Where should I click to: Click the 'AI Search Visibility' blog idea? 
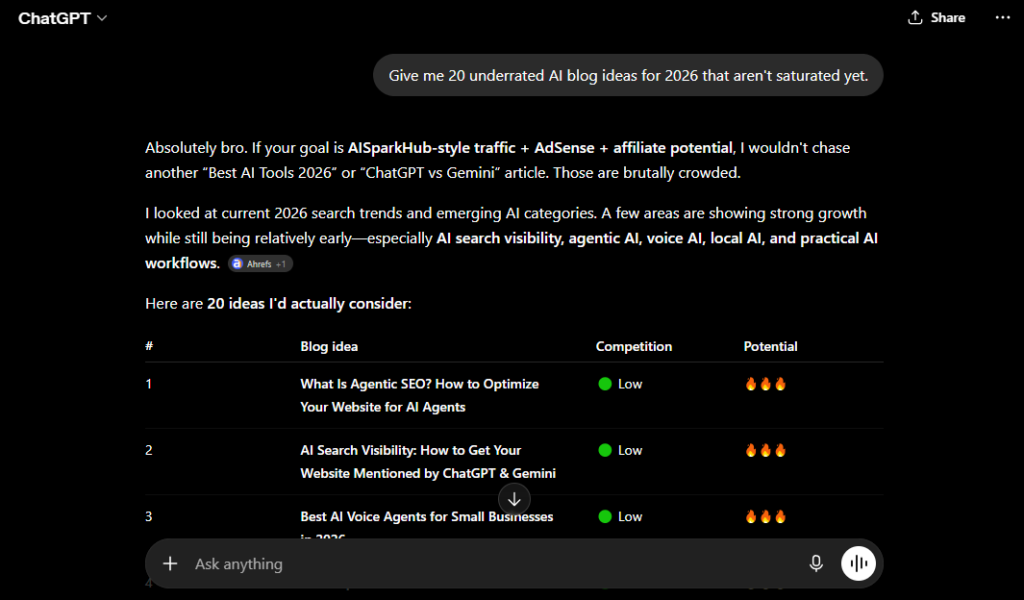tap(428, 462)
